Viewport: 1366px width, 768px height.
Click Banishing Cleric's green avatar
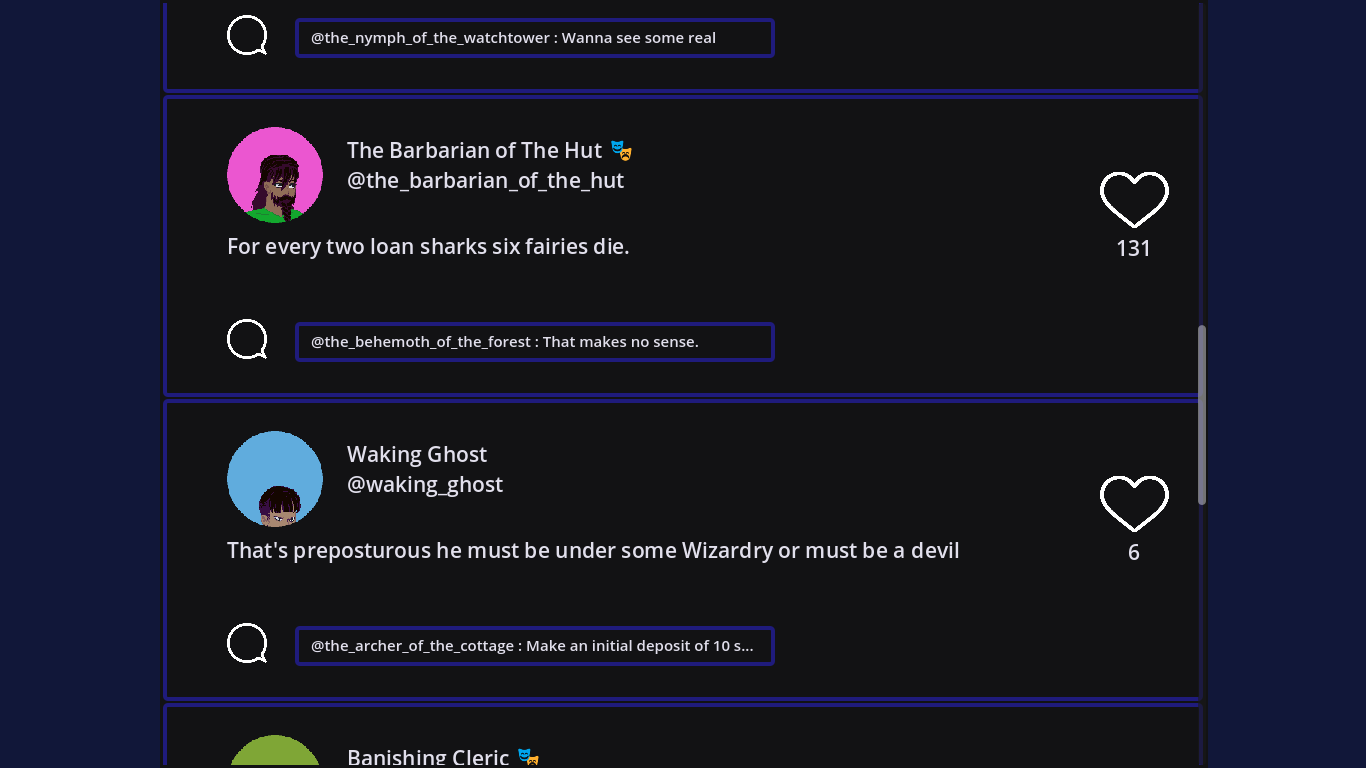[x=275, y=752]
